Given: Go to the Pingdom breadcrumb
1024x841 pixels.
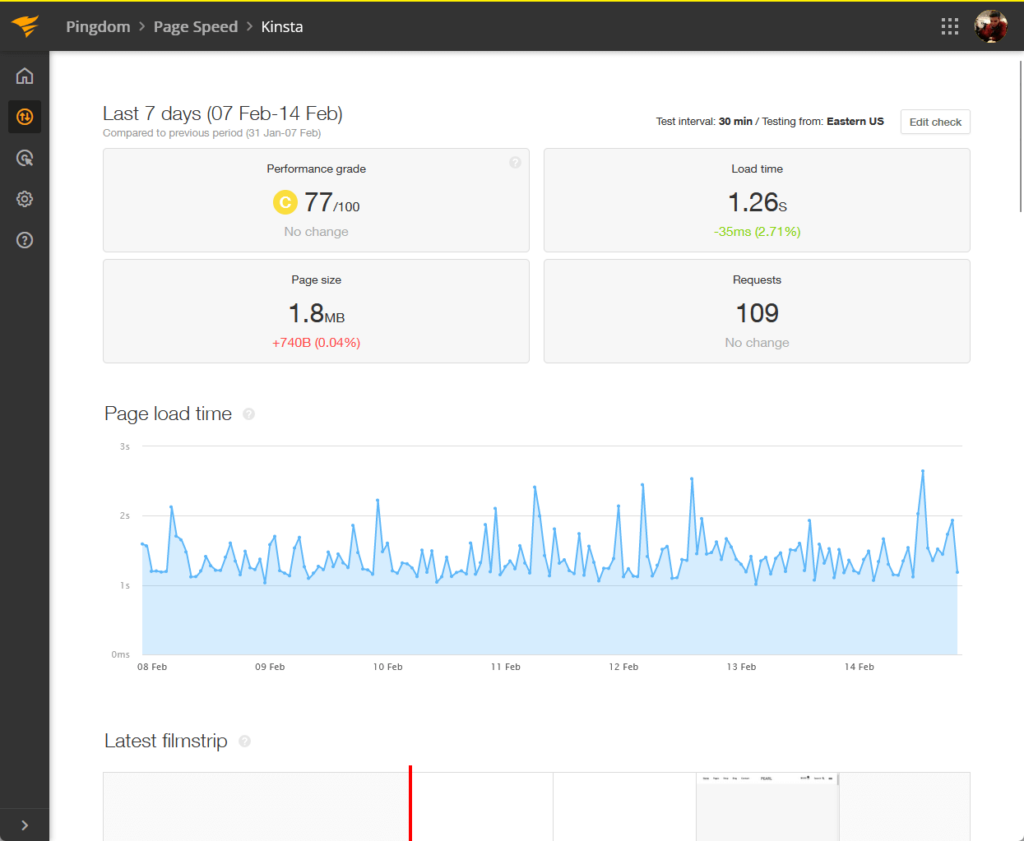Looking at the screenshot, I should [x=98, y=27].
